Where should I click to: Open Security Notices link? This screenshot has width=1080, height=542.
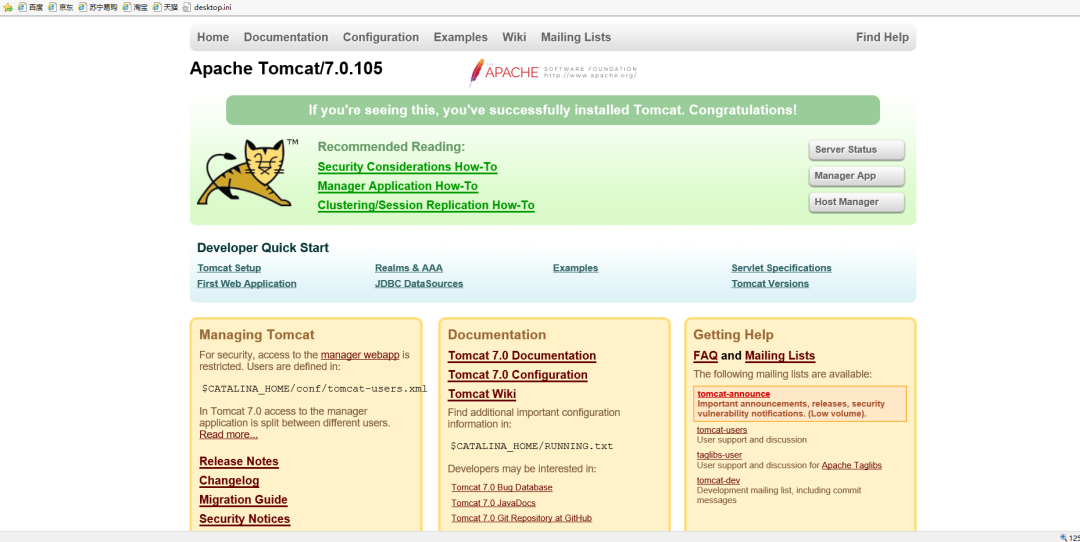coord(245,519)
